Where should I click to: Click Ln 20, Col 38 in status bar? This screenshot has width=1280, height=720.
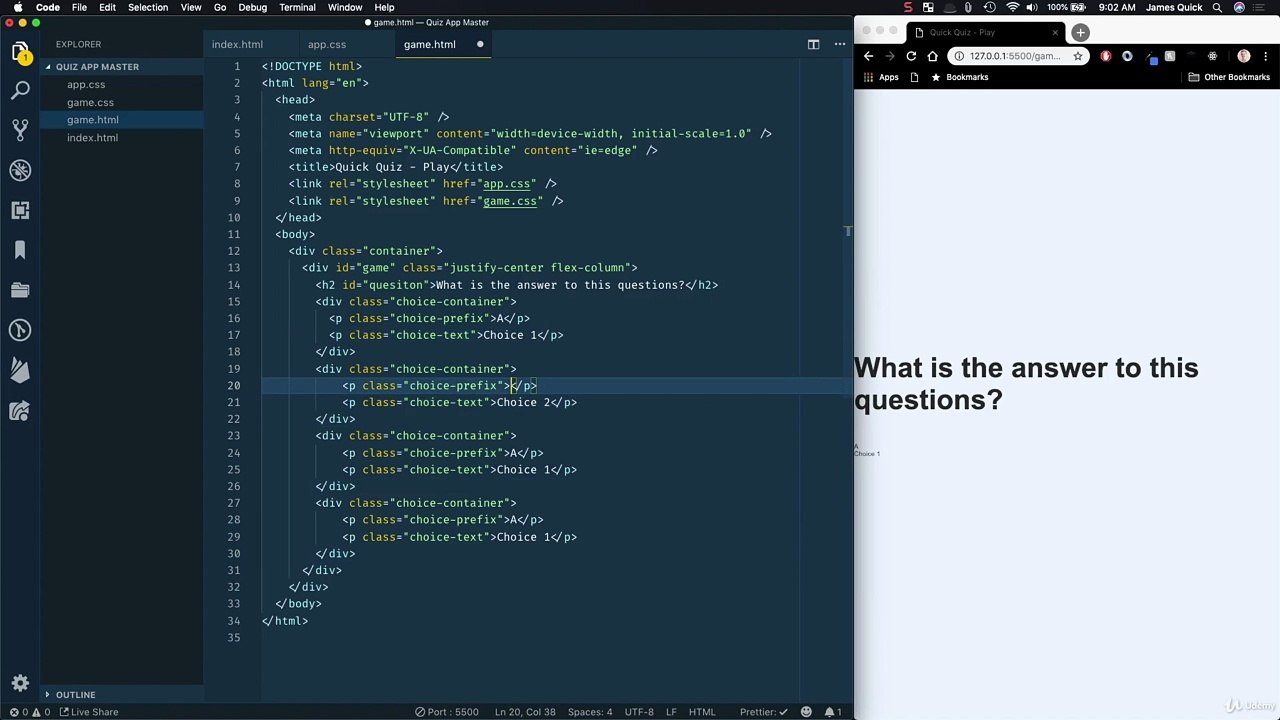pos(525,712)
